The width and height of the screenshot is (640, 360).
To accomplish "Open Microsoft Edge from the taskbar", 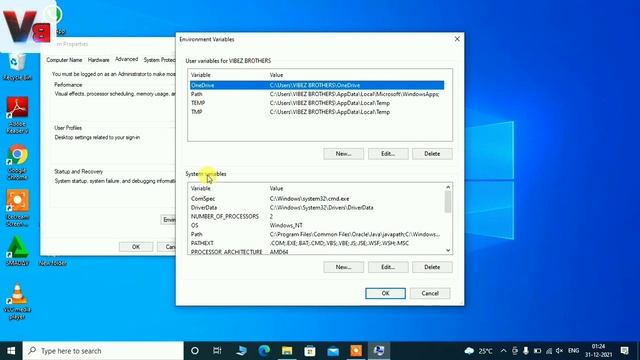I will point(264,351).
